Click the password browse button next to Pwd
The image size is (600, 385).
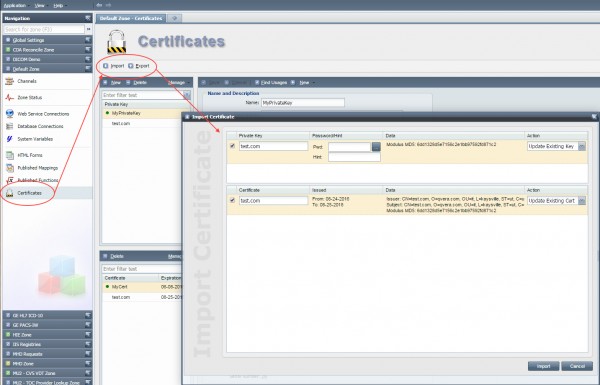pyautogui.click(x=376, y=147)
